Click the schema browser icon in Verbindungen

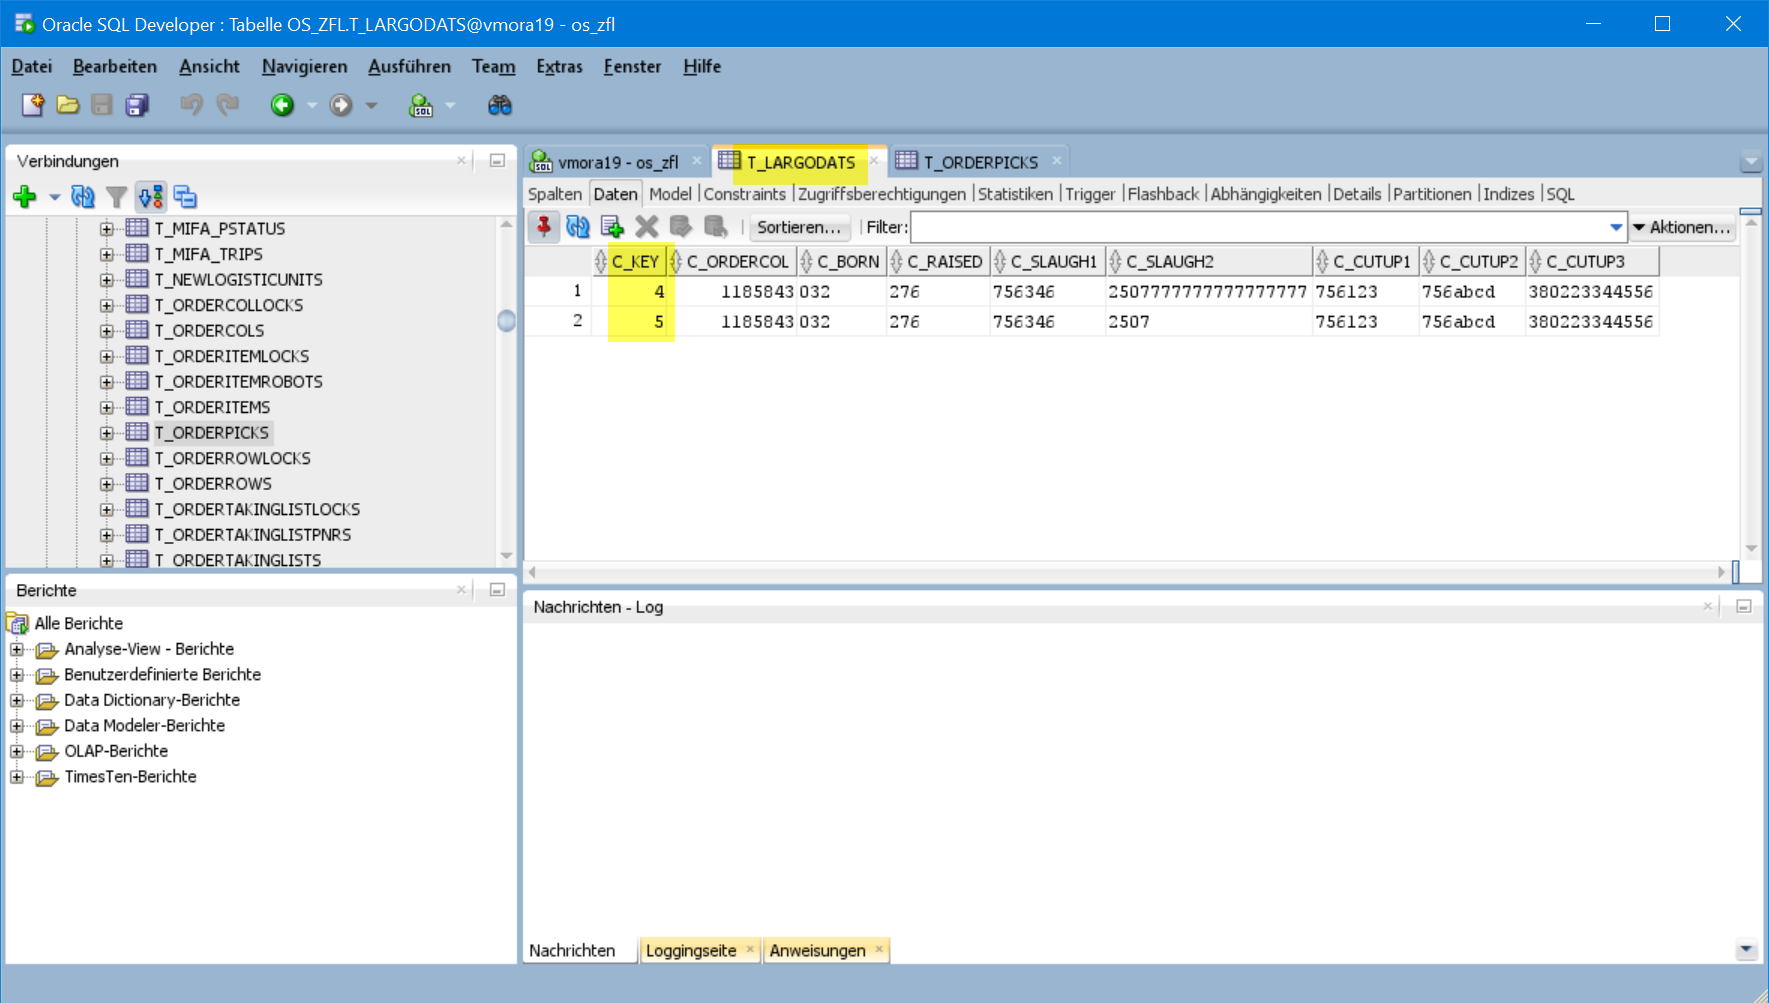pos(151,197)
